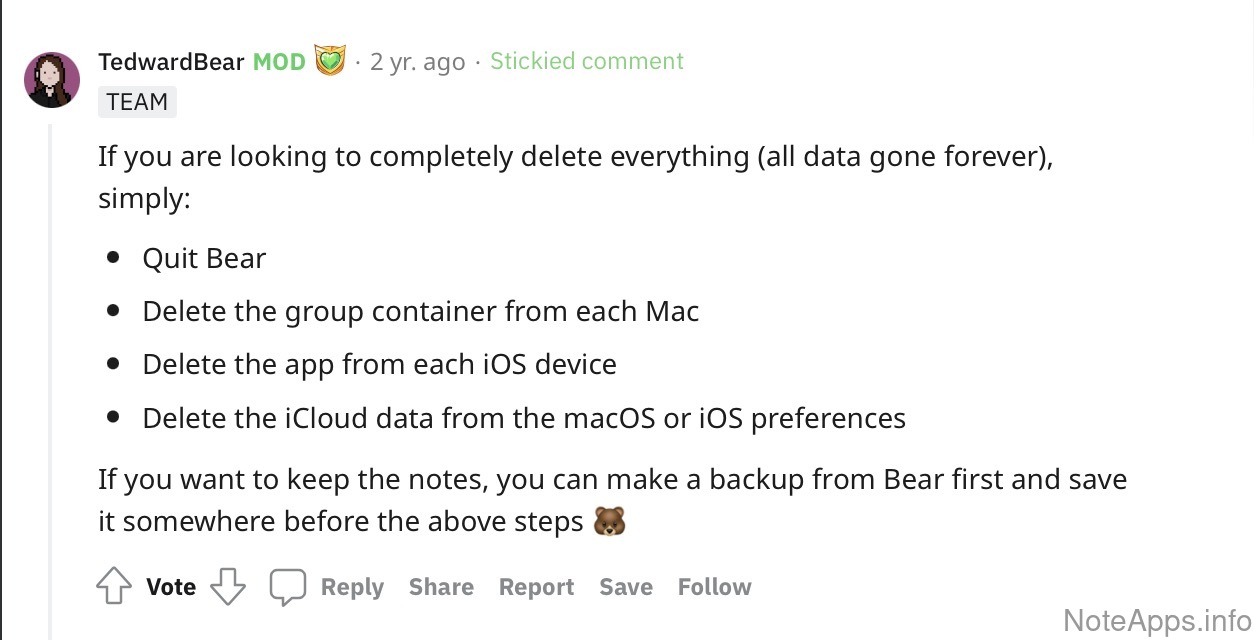Click the Vote count label

point(171,587)
